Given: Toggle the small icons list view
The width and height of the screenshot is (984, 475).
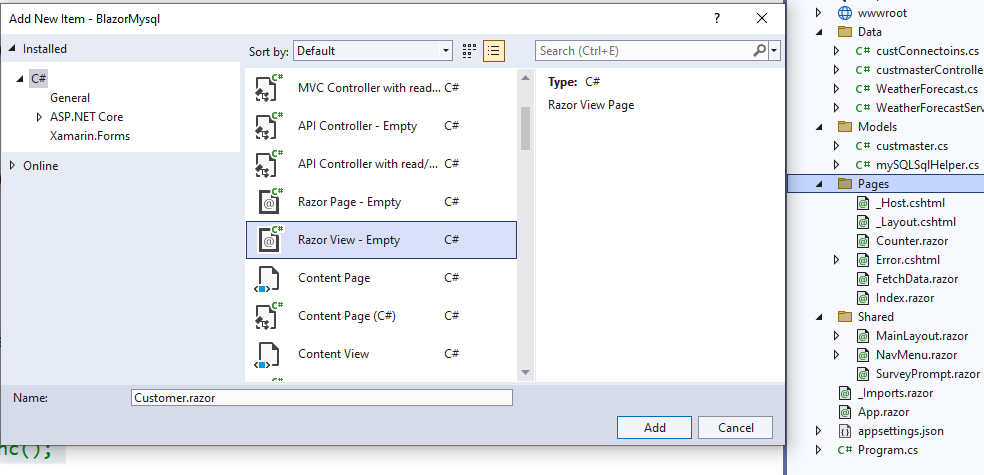Looking at the screenshot, I should click(494, 51).
